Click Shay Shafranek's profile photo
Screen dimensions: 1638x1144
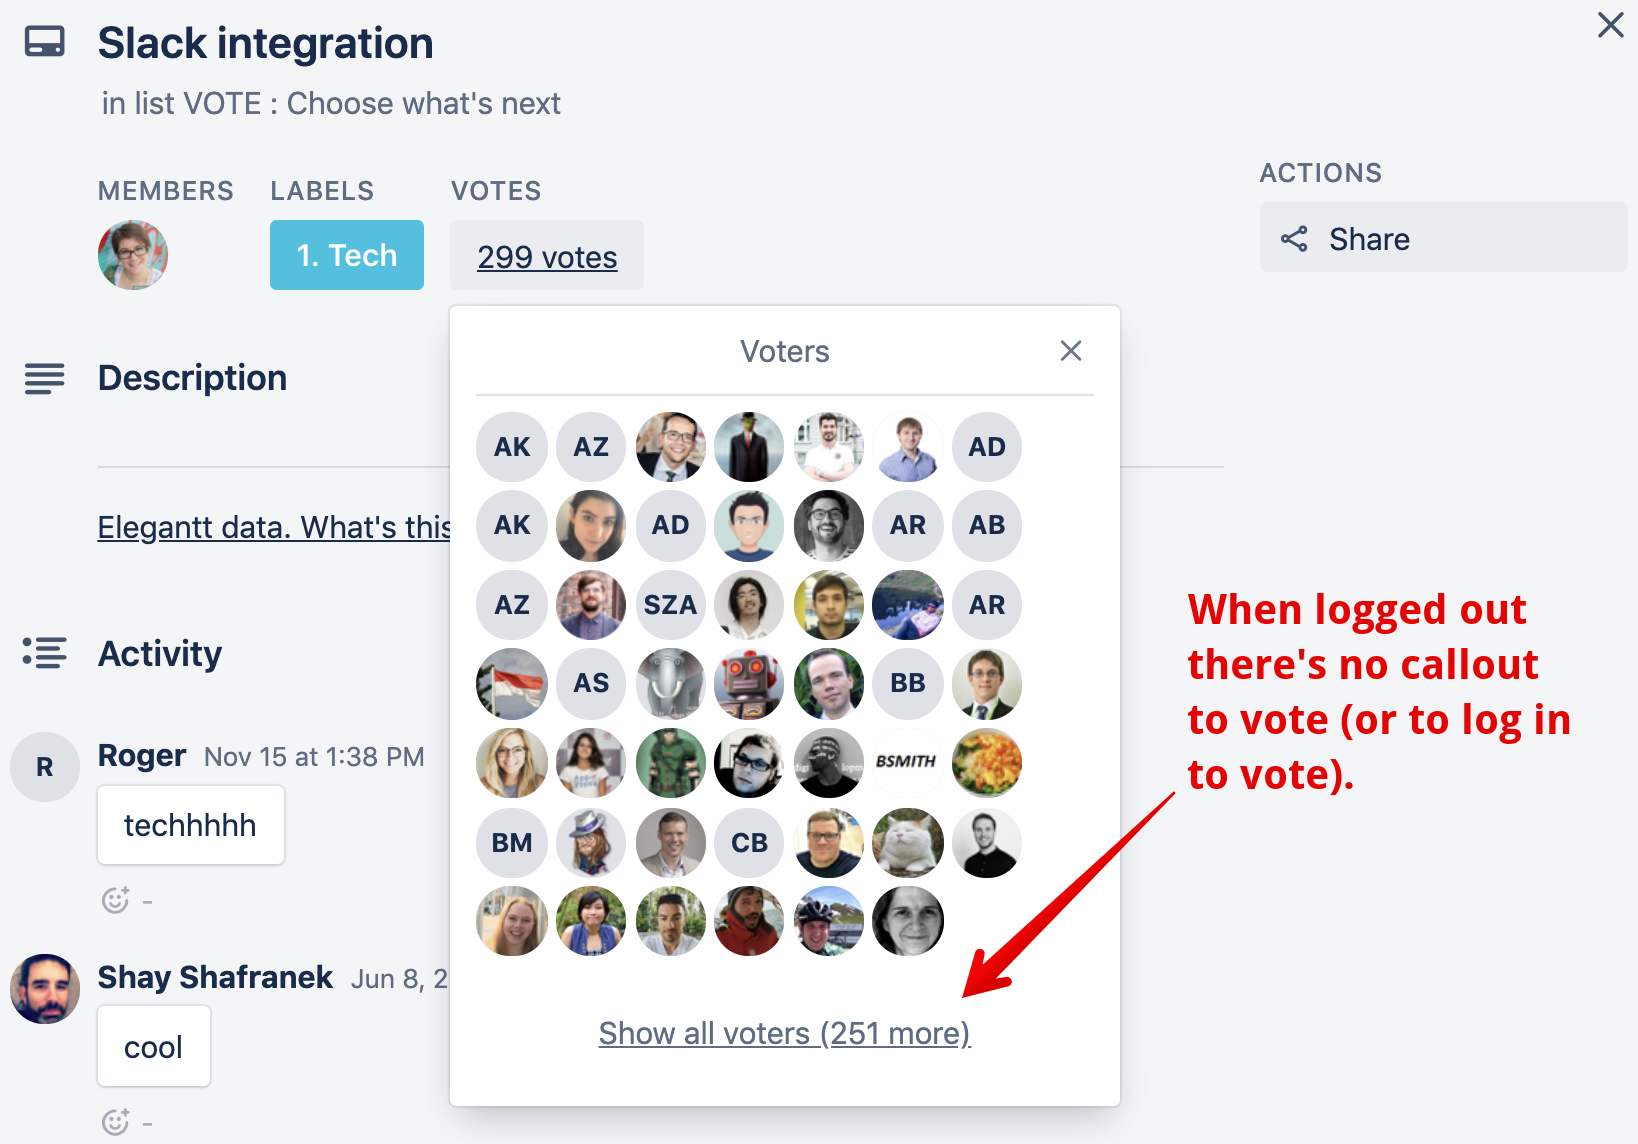pyautogui.click(x=45, y=989)
